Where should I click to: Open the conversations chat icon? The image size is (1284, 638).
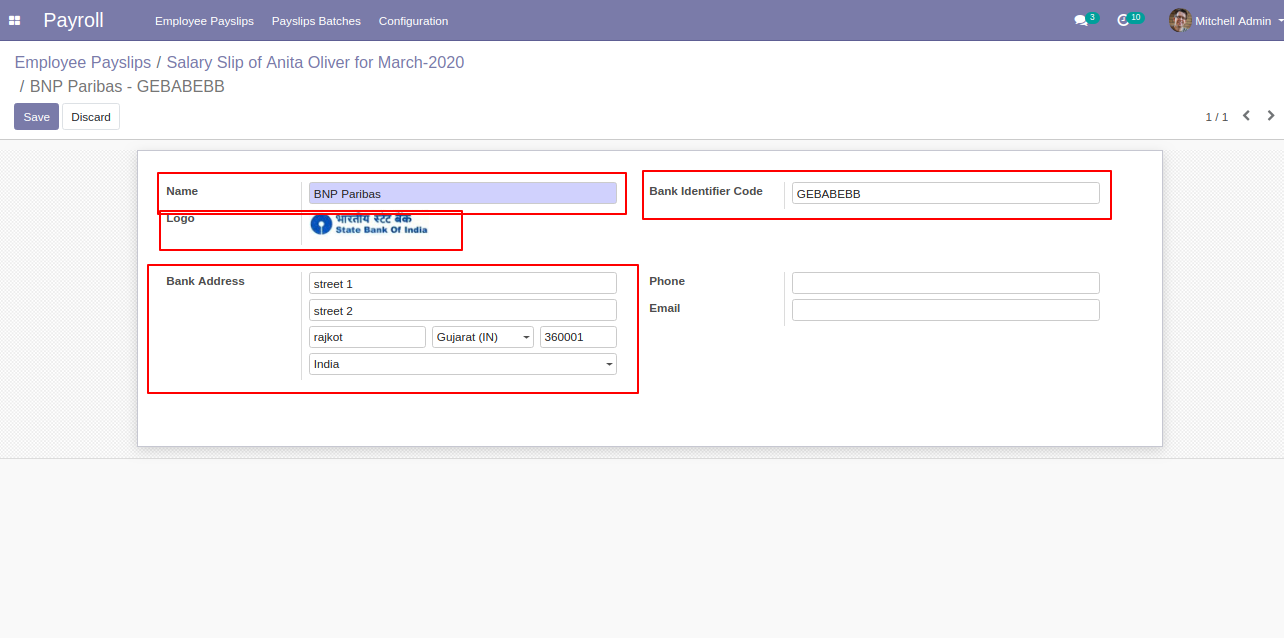coord(1080,20)
